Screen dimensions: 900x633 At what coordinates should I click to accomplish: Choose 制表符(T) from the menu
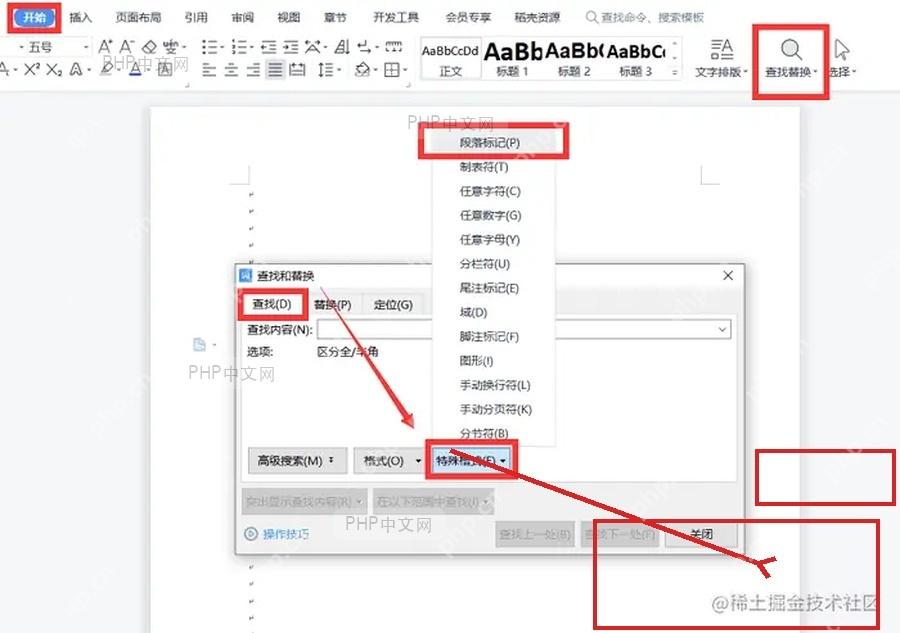coord(494,167)
